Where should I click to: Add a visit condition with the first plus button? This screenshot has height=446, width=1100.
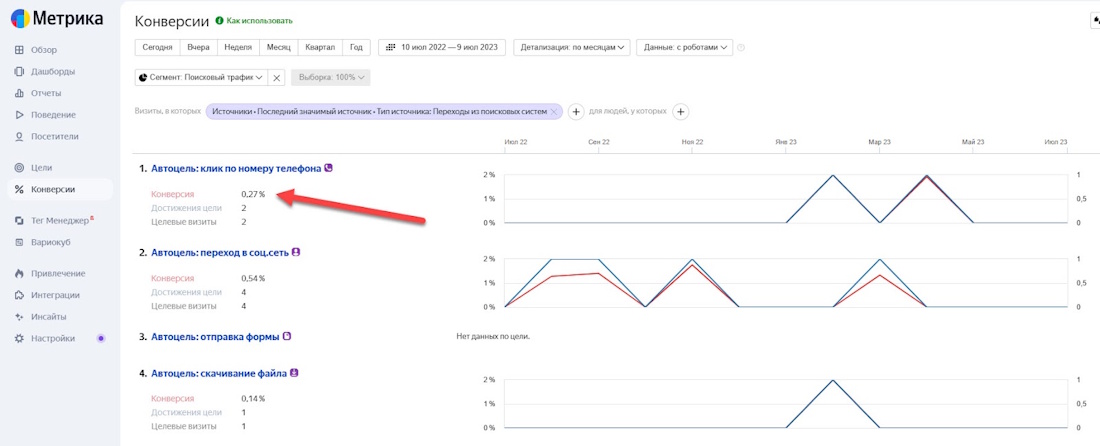pos(576,111)
